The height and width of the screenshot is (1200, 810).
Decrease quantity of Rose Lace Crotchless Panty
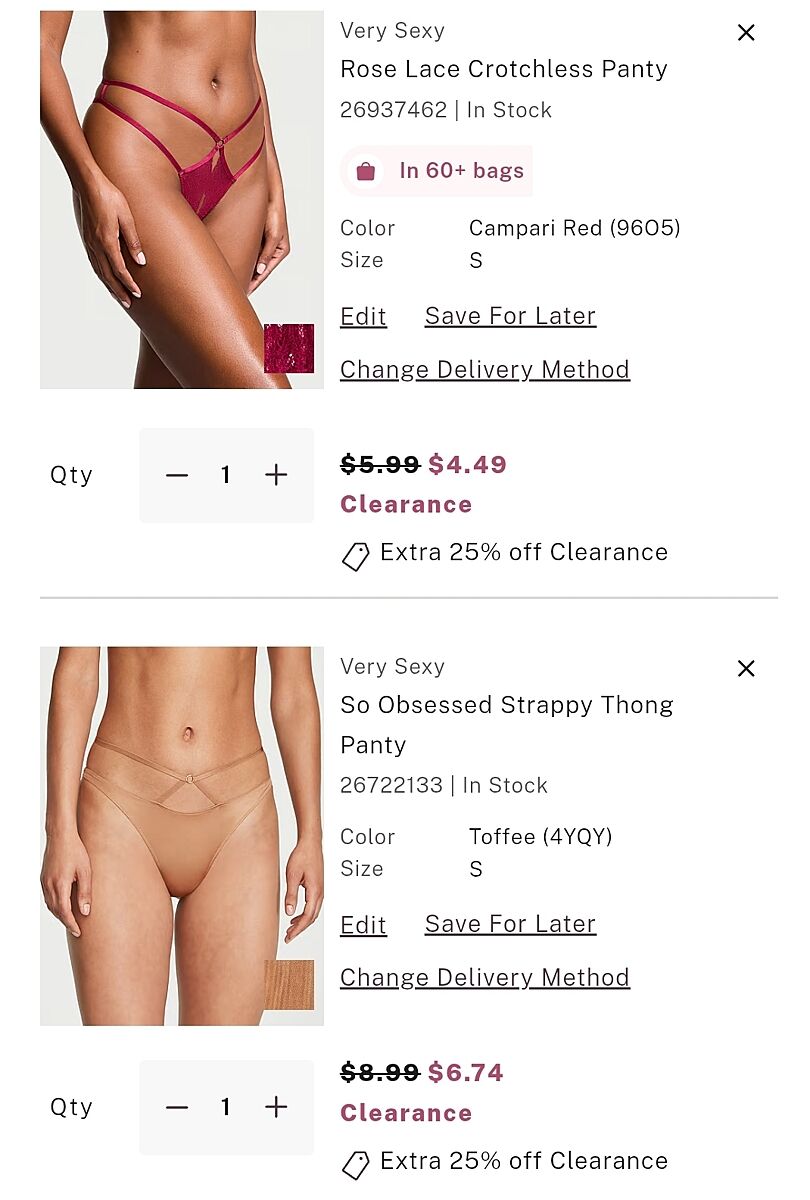[177, 475]
